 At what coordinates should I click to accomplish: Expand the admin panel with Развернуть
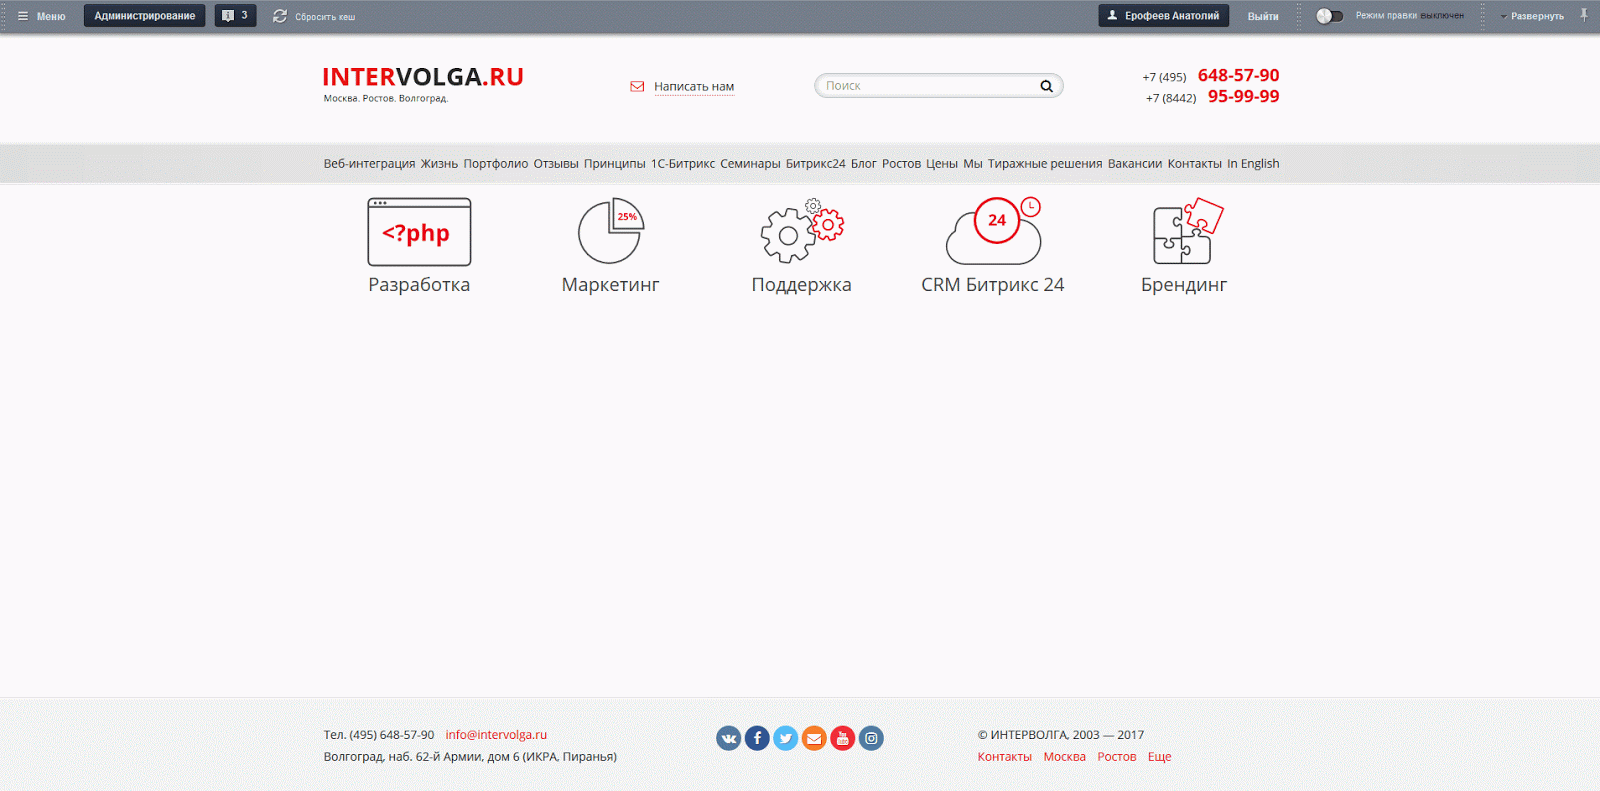[1532, 16]
